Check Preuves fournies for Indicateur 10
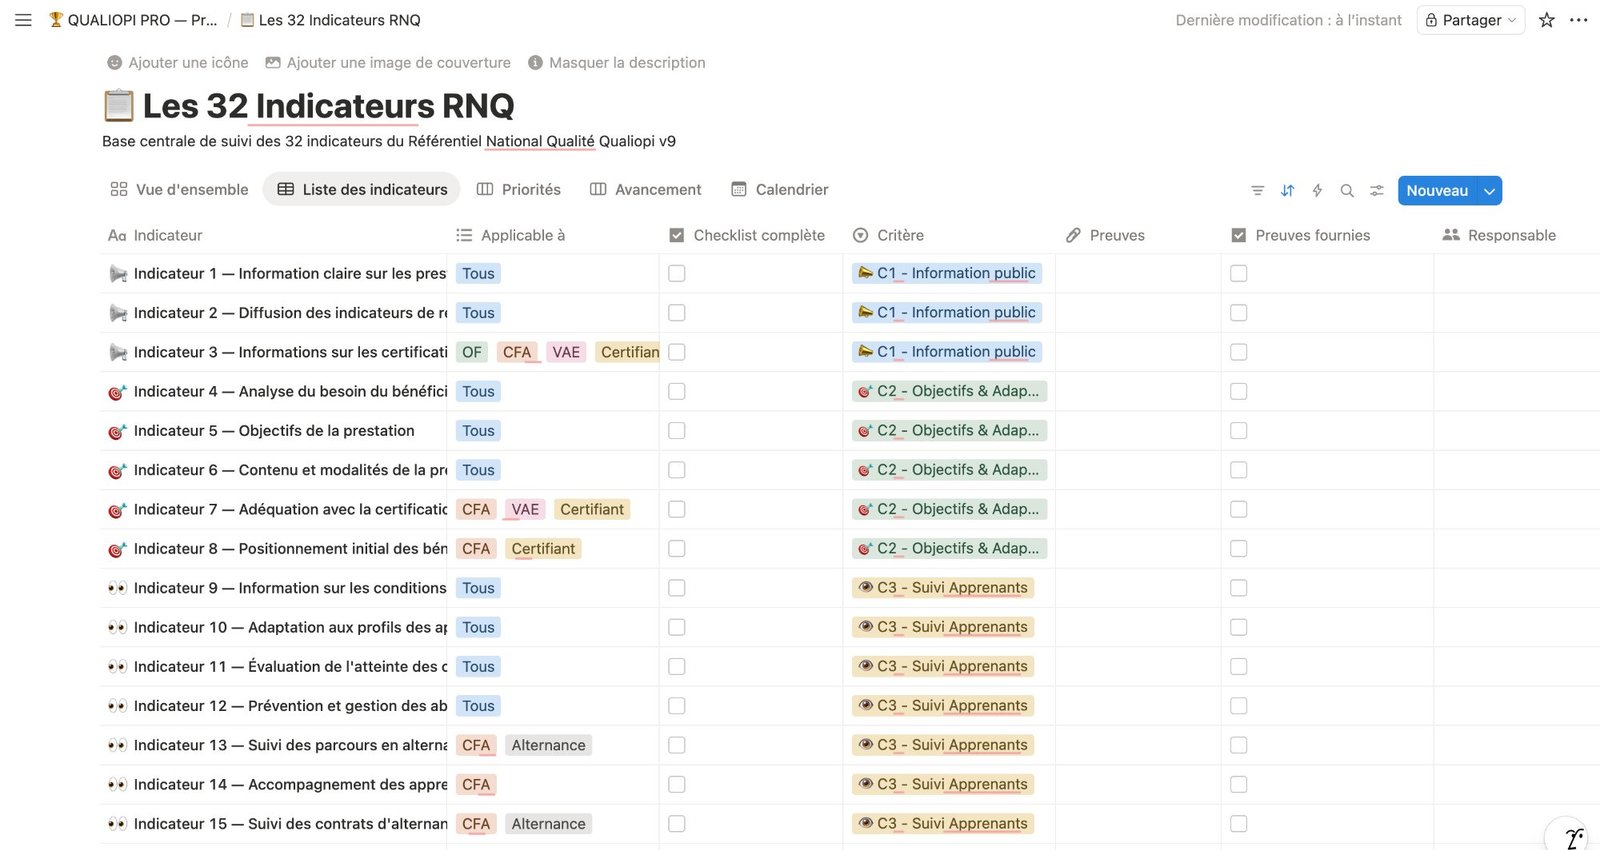 [x=1239, y=627]
